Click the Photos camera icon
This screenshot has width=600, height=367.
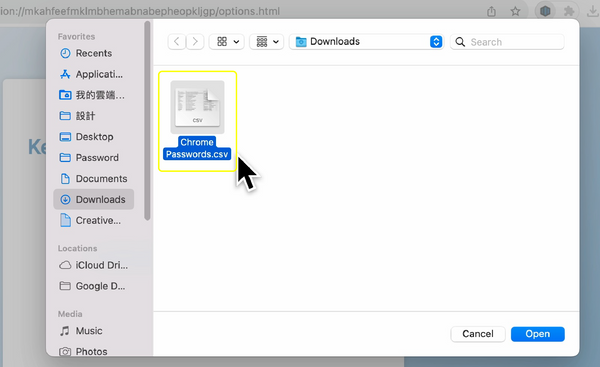tap(65, 351)
